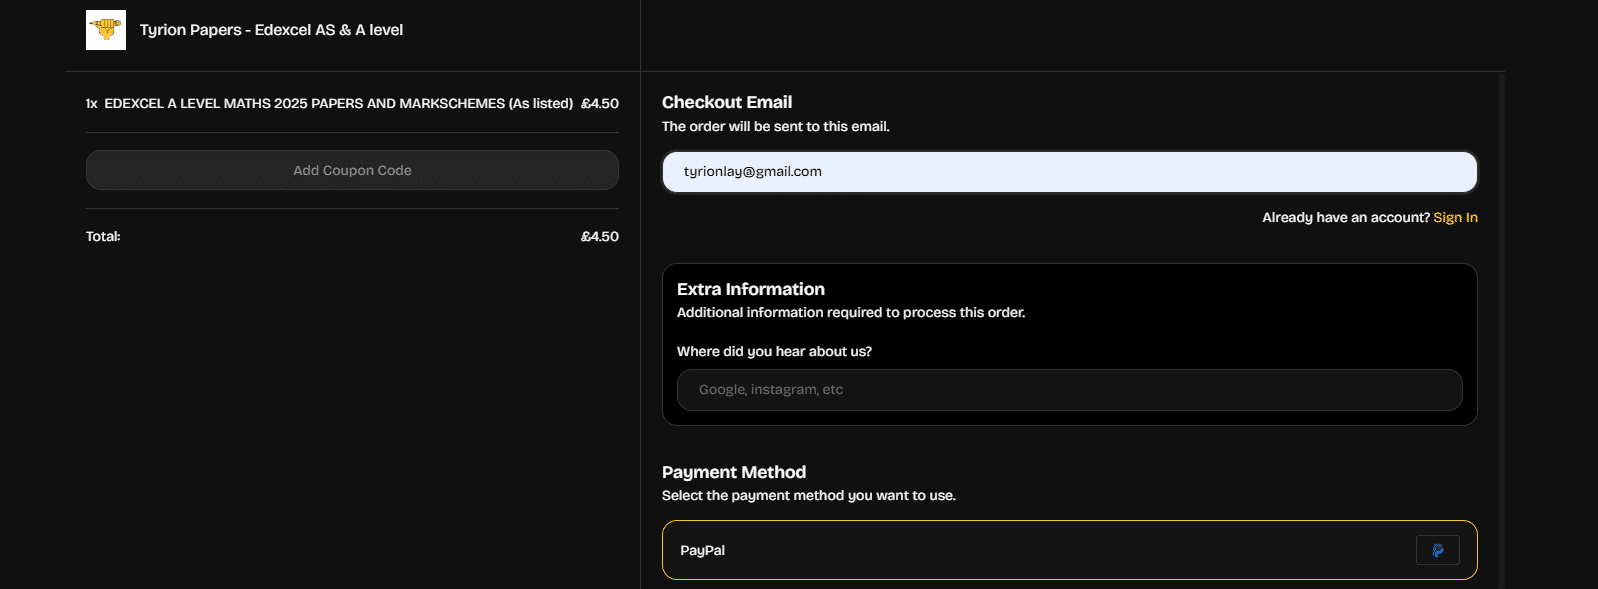Click the PayPal logo icon
Image resolution: width=1598 pixels, height=589 pixels.
pos(1437,550)
